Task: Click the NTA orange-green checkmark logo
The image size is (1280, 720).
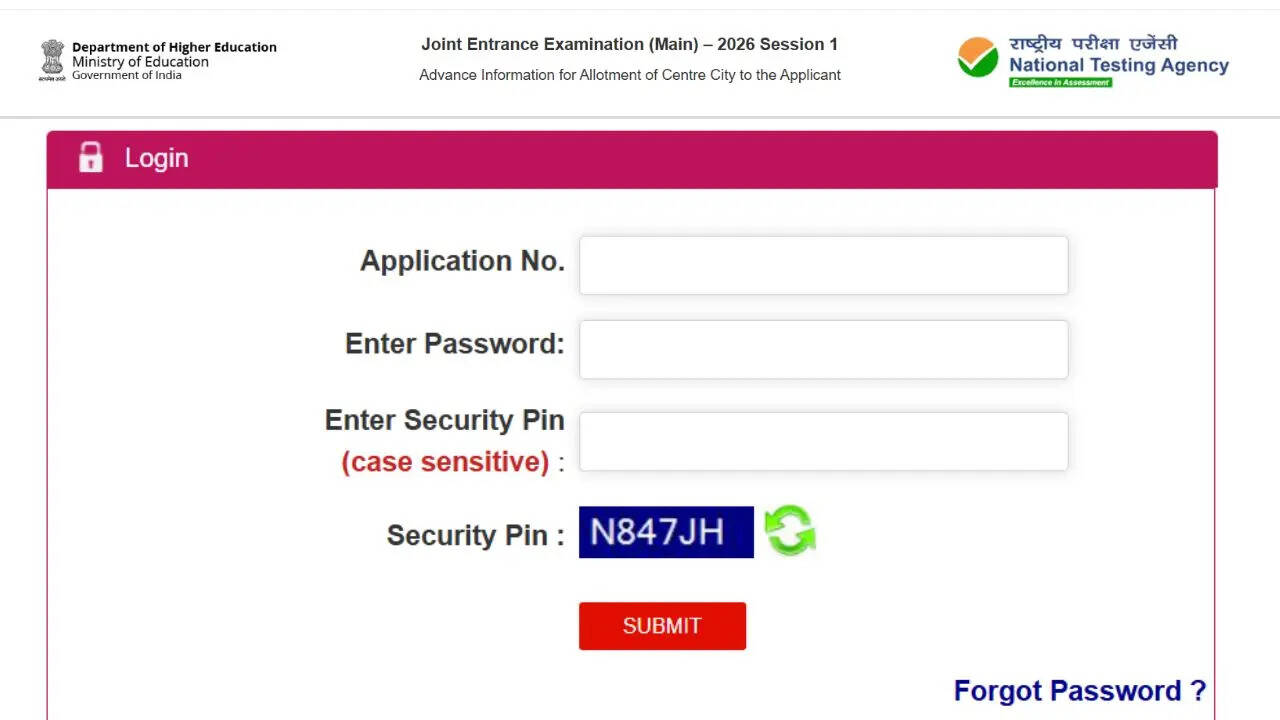Action: point(978,58)
